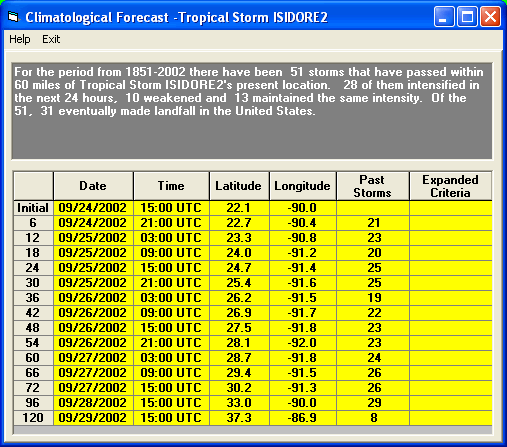
Task: Click the Date column header
Action: point(93,186)
